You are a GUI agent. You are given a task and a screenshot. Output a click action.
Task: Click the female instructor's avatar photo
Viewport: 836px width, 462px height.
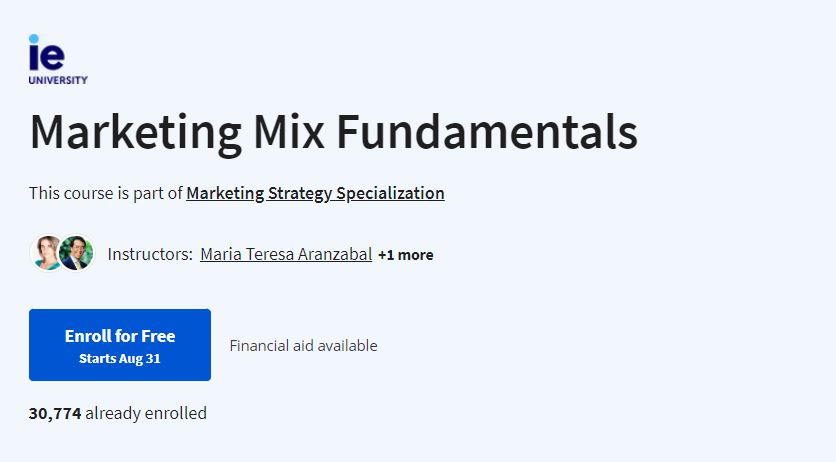(x=46, y=253)
